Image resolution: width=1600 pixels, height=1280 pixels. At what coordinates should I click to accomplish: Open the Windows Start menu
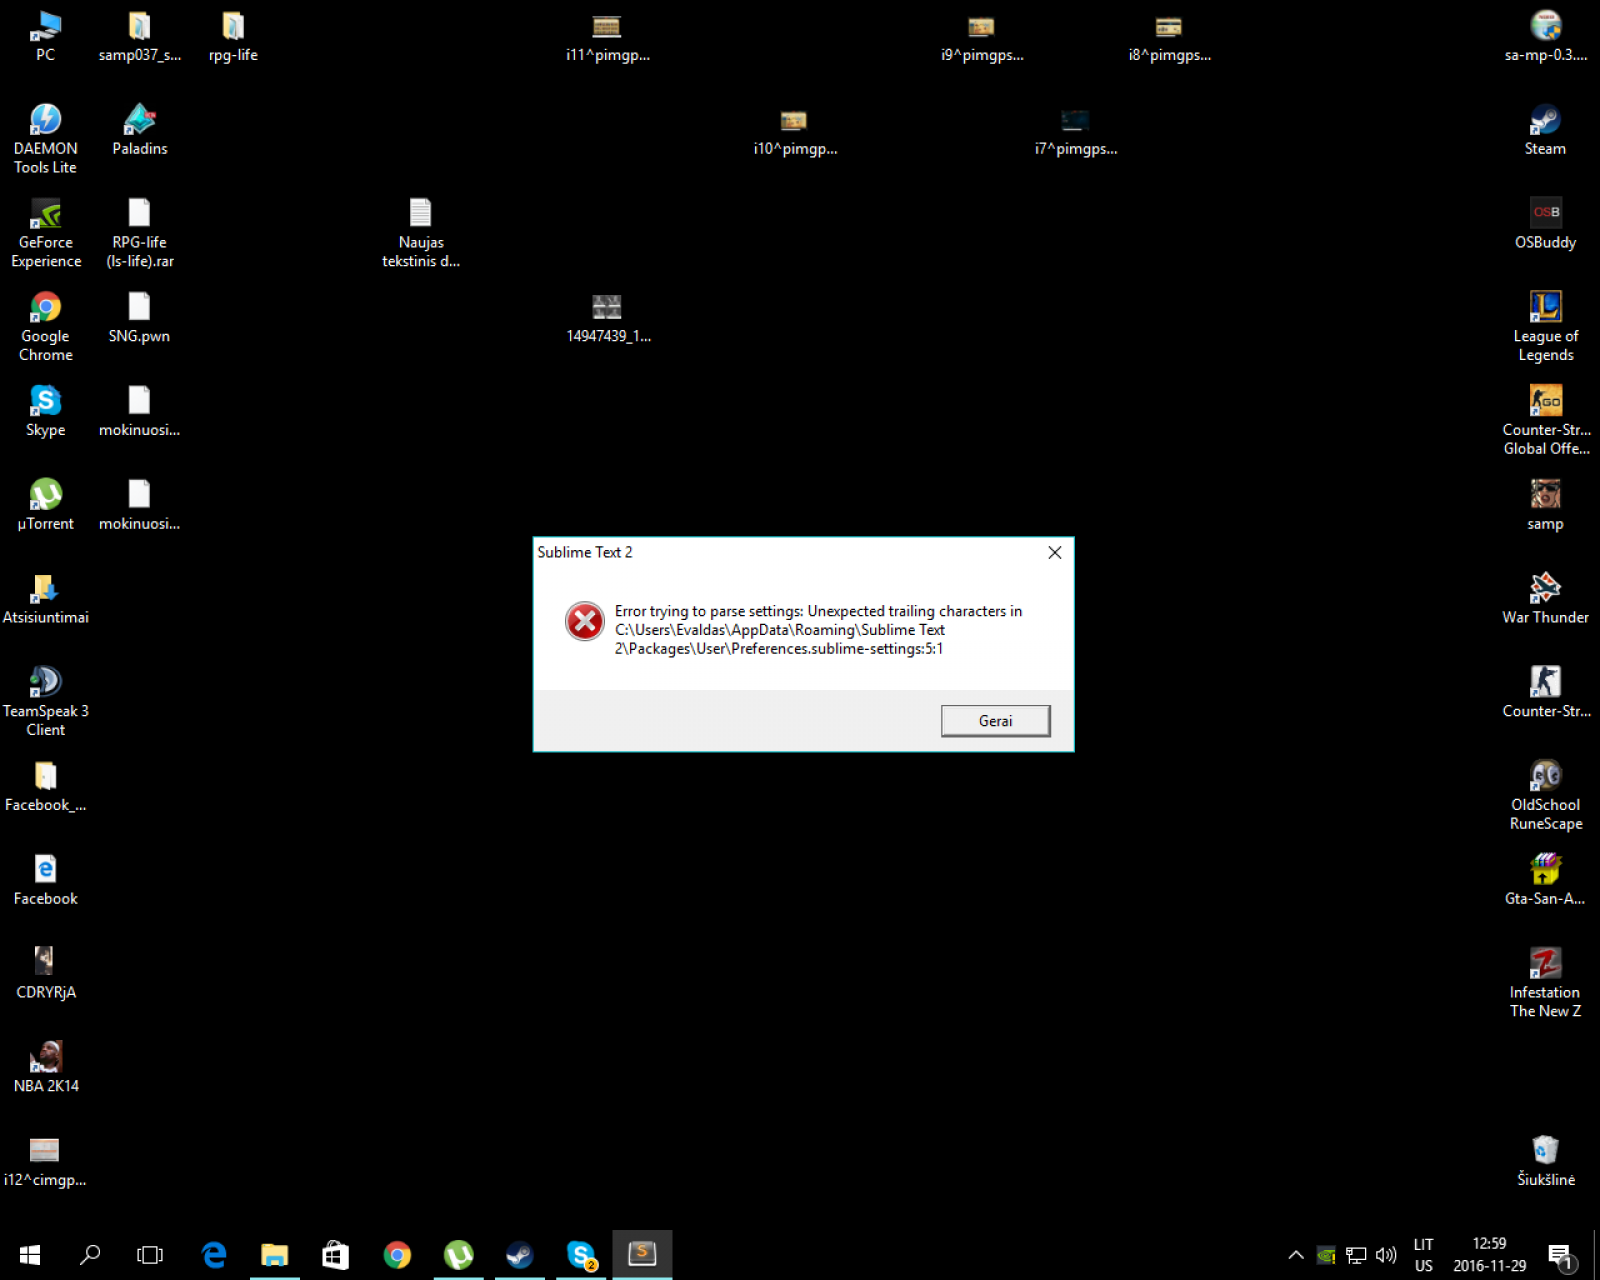[x=30, y=1254]
